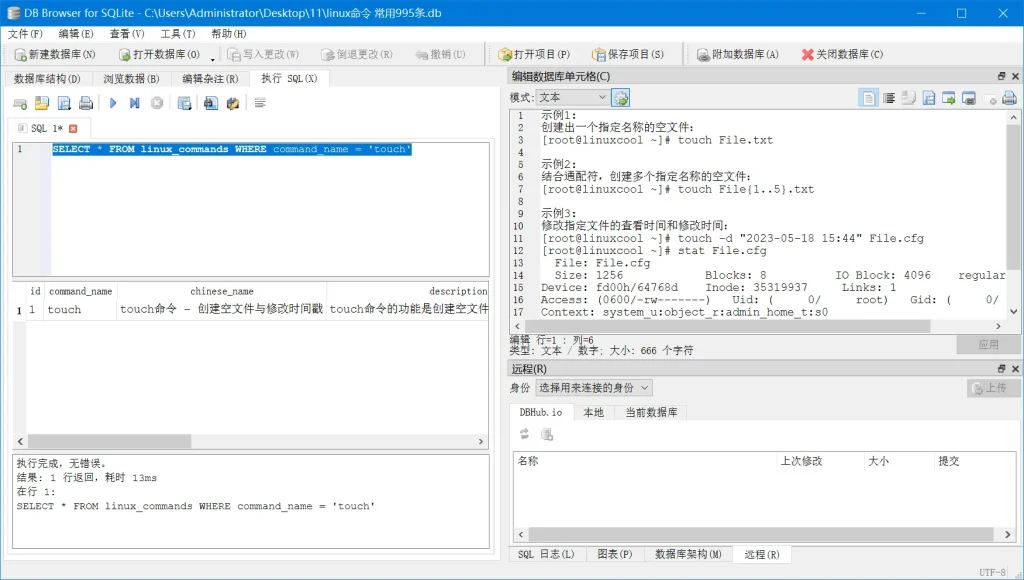Click 打开项目(P) toolbar button
This screenshot has width=1024, height=580.
[x=534, y=54]
